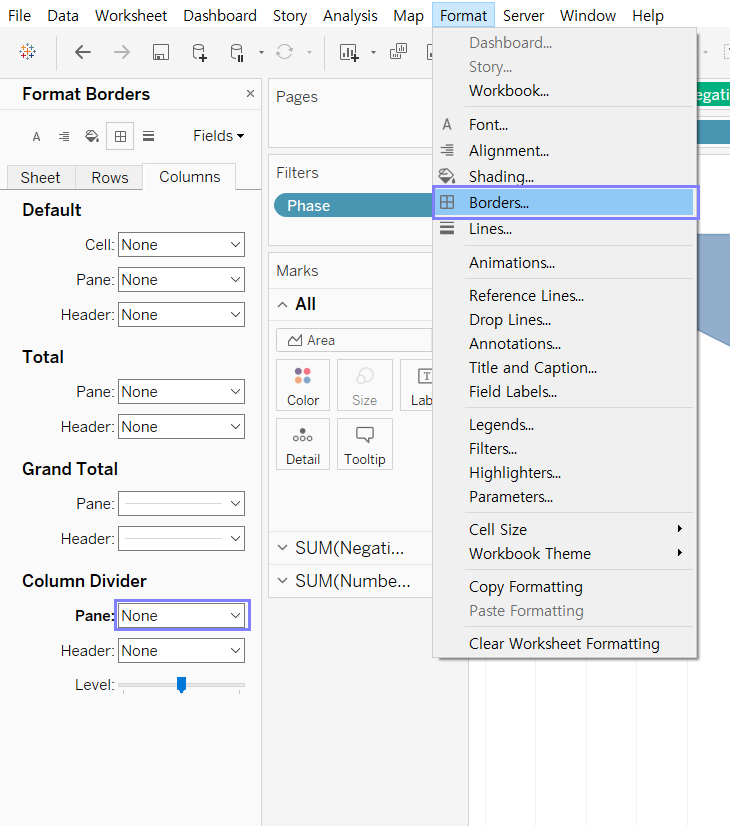Switch to the Columns tab
This screenshot has width=730, height=826.
coord(190,177)
